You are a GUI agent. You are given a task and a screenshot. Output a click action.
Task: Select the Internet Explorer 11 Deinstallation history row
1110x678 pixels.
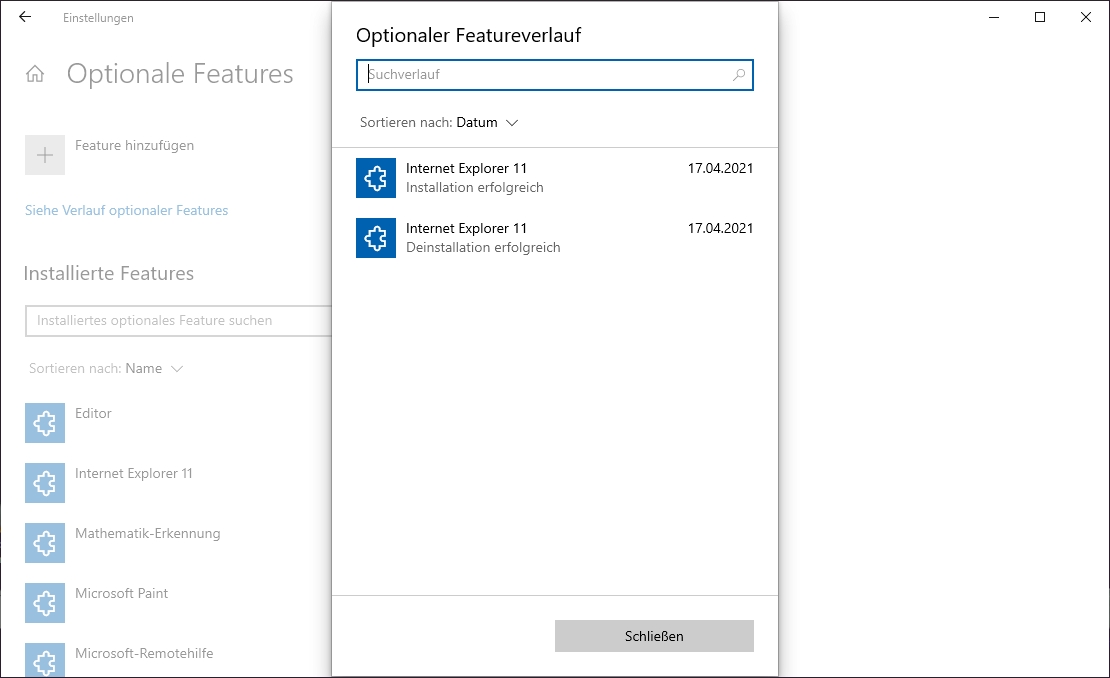[x=555, y=238]
